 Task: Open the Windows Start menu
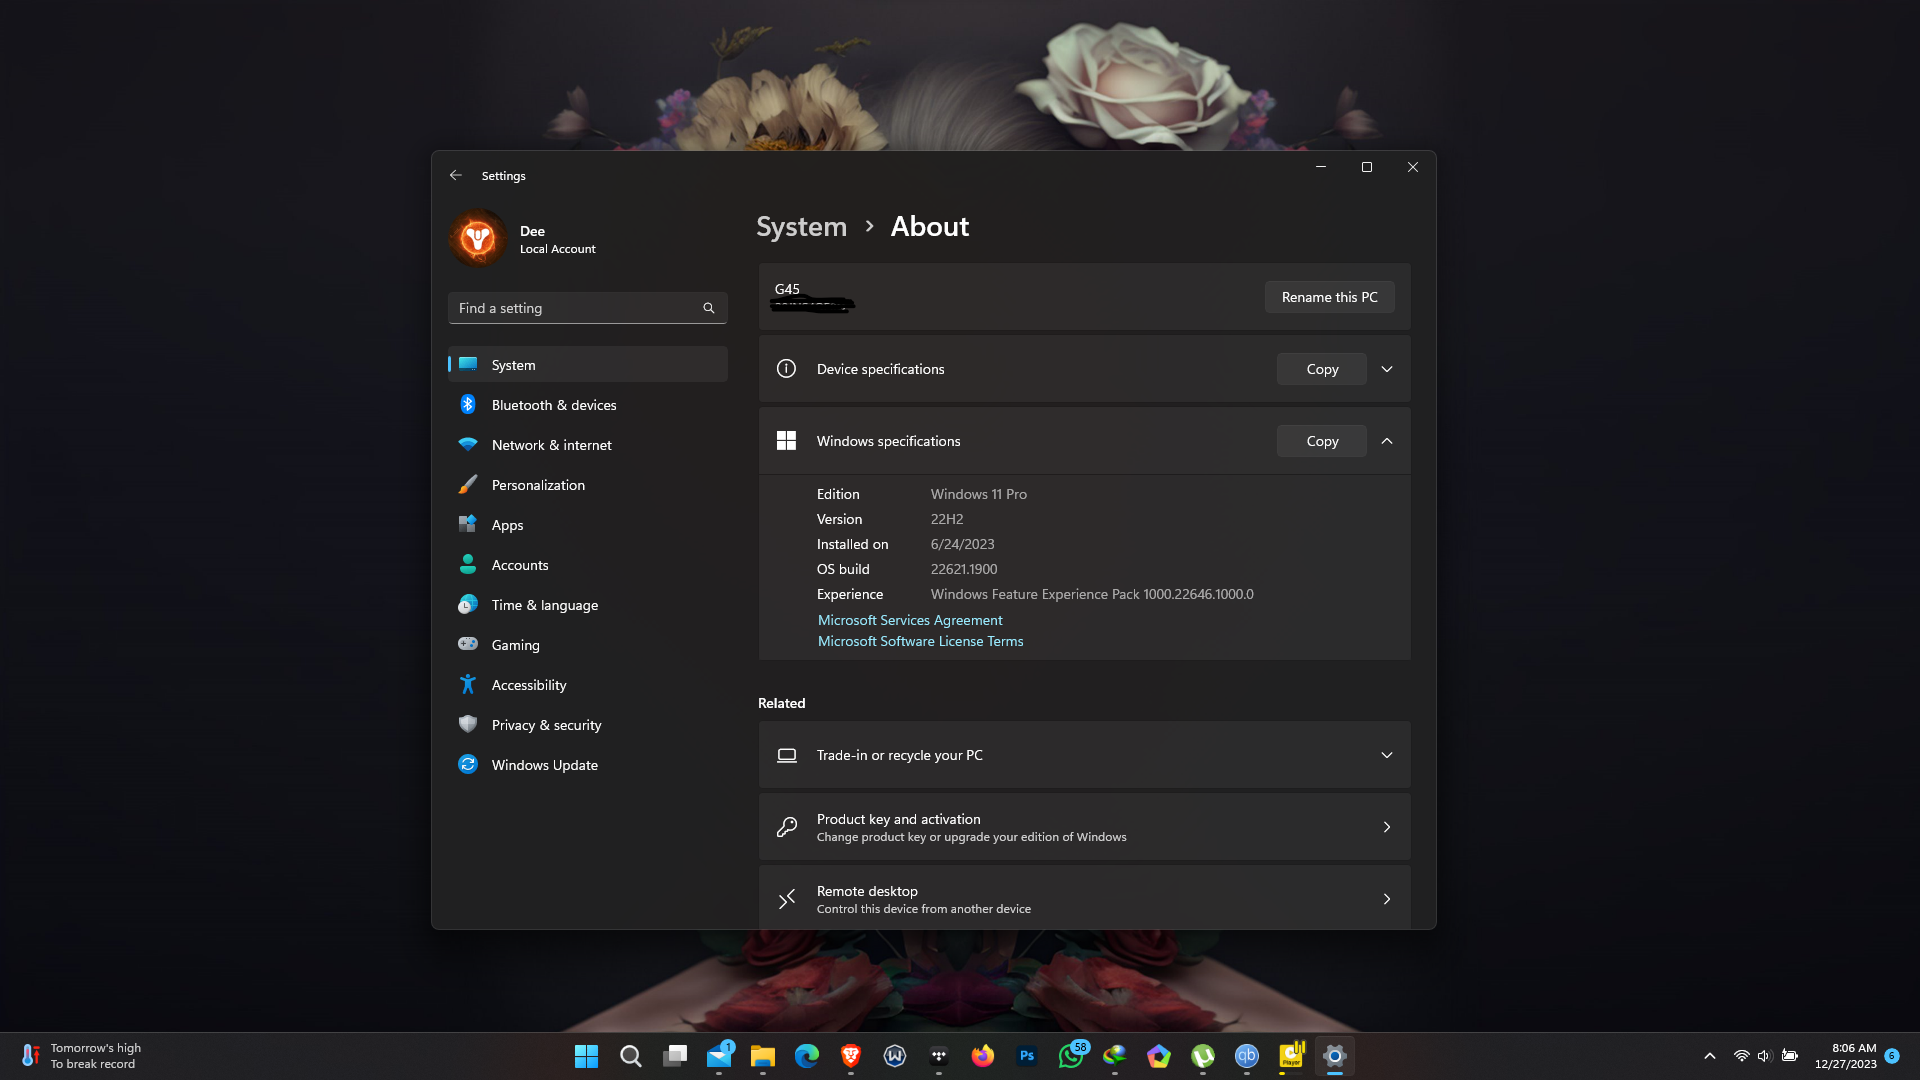586,1056
